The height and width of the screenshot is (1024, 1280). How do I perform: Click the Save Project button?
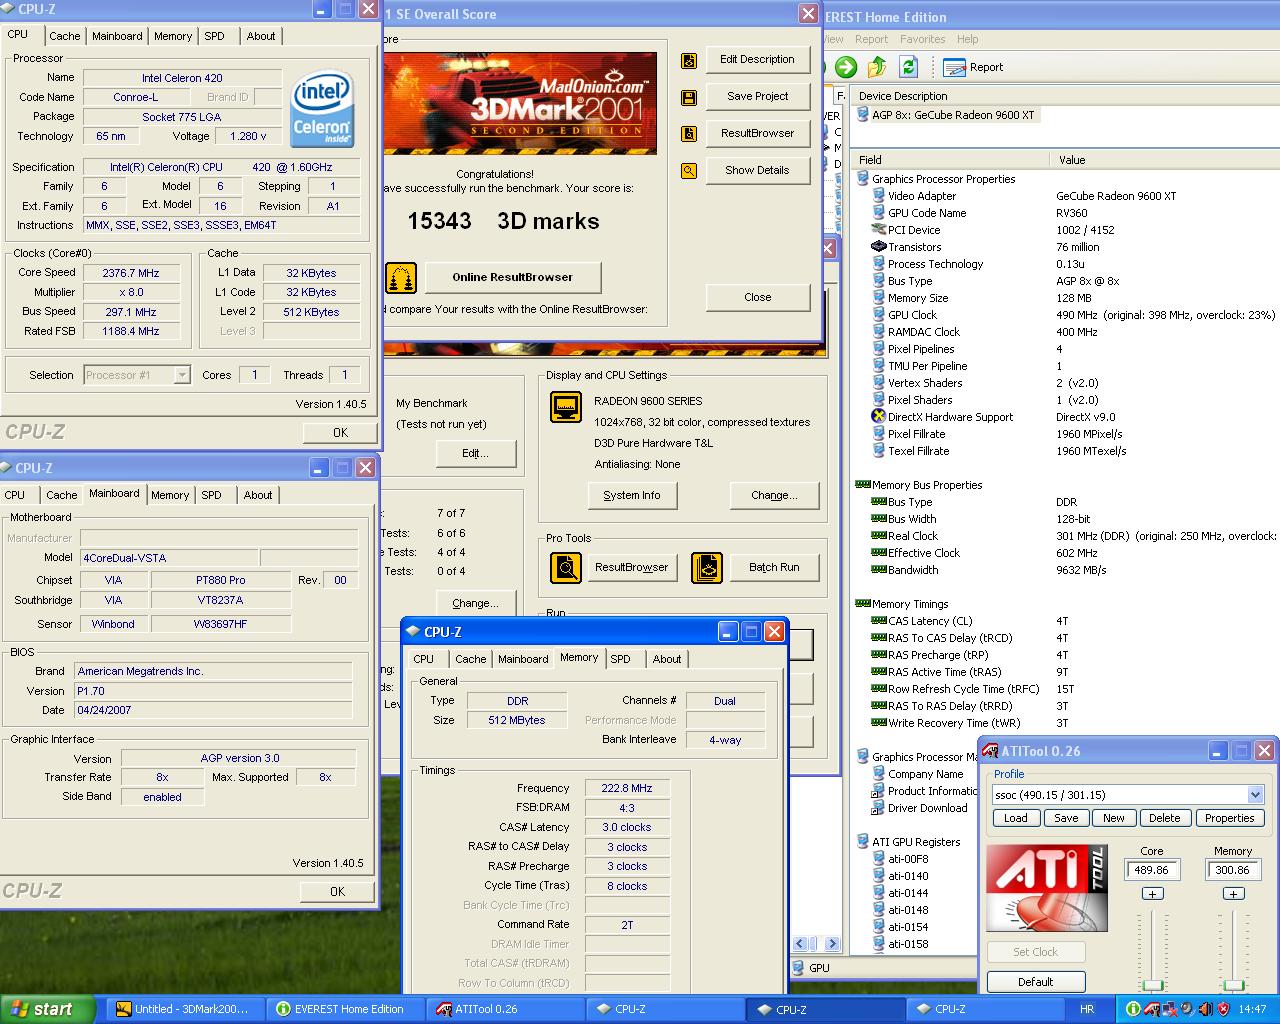coord(757,97)
